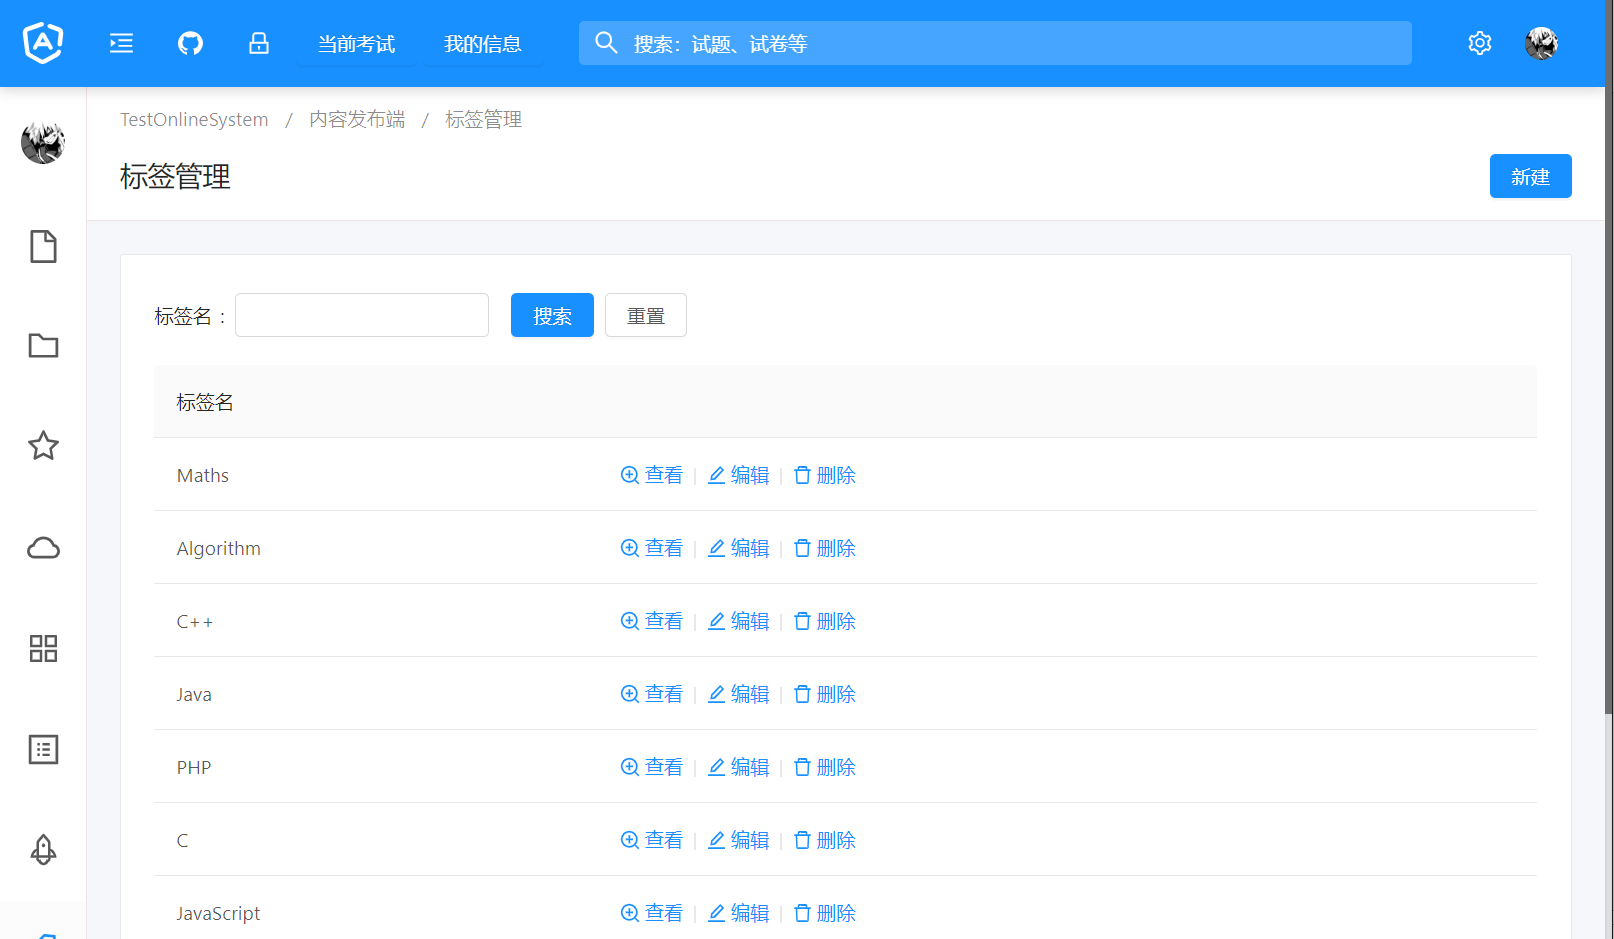
Task: Open the list icon in sidebar
Action: 43,749
